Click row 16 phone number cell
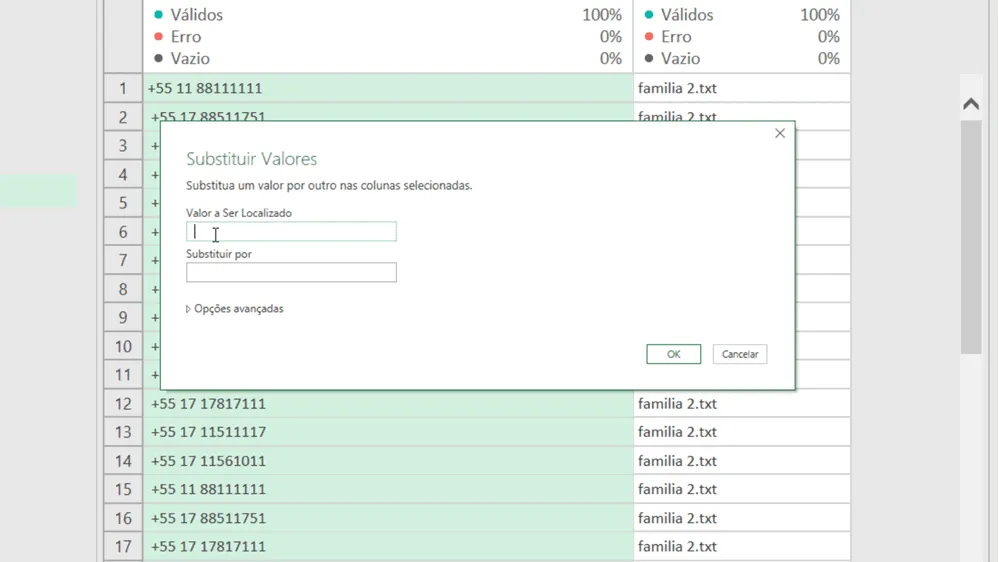 coord(388,518)
